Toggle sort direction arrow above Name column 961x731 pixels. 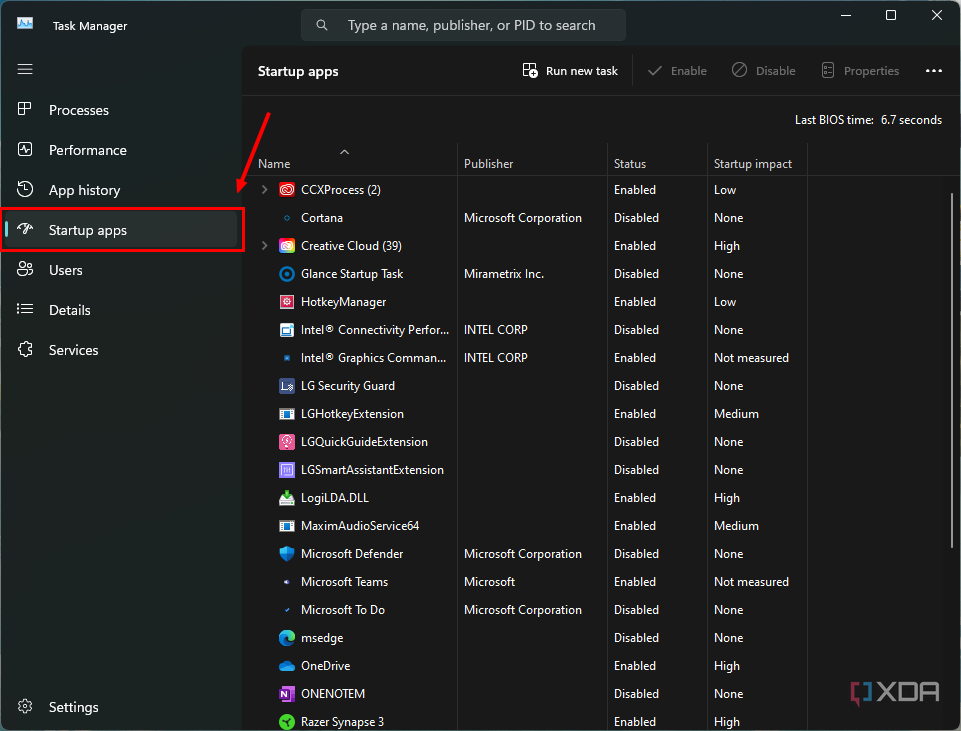[344, 152]
